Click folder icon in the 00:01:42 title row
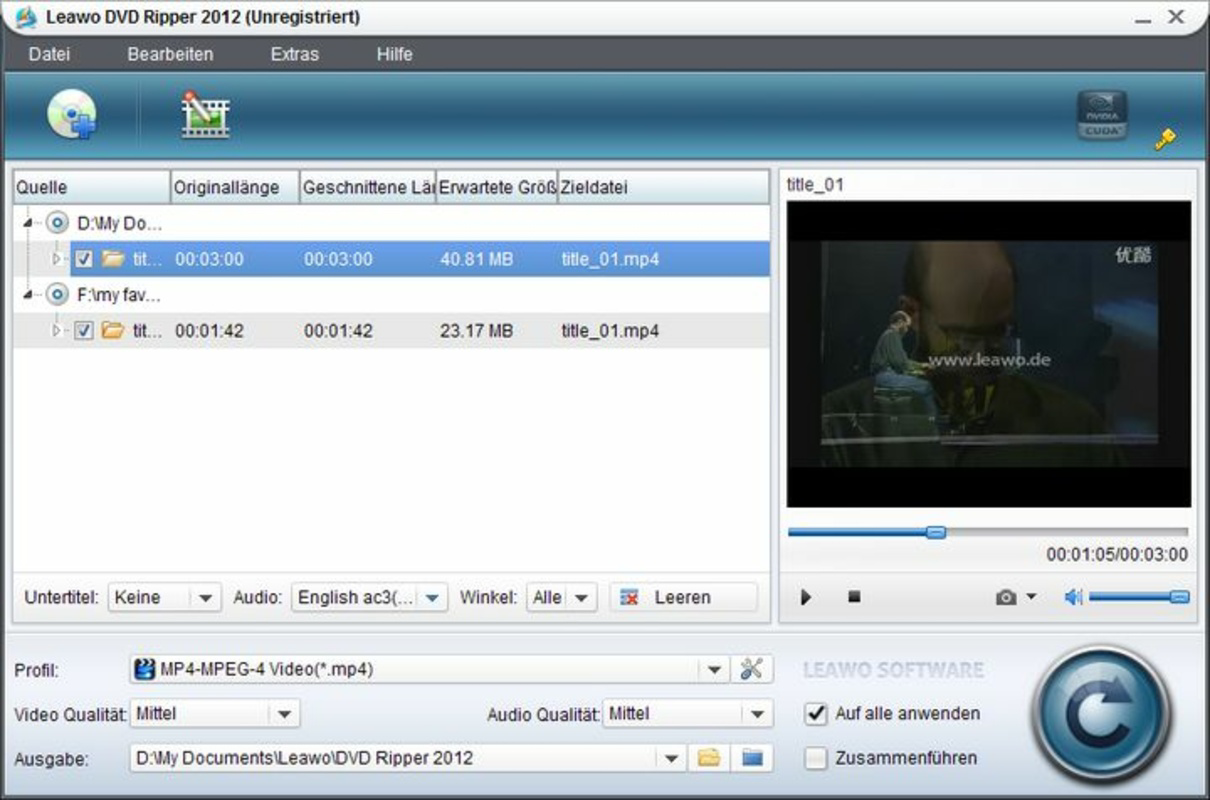The image size is (1210, 800). (113, 330)
